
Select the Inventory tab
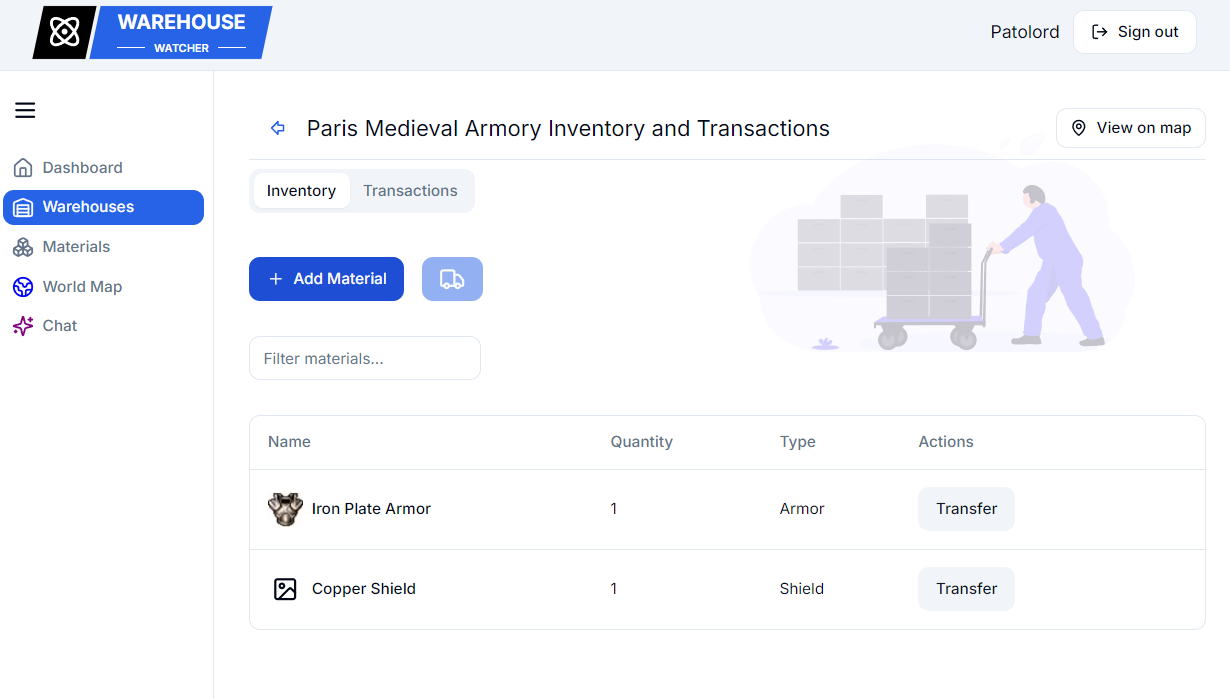tap(301, 190)
